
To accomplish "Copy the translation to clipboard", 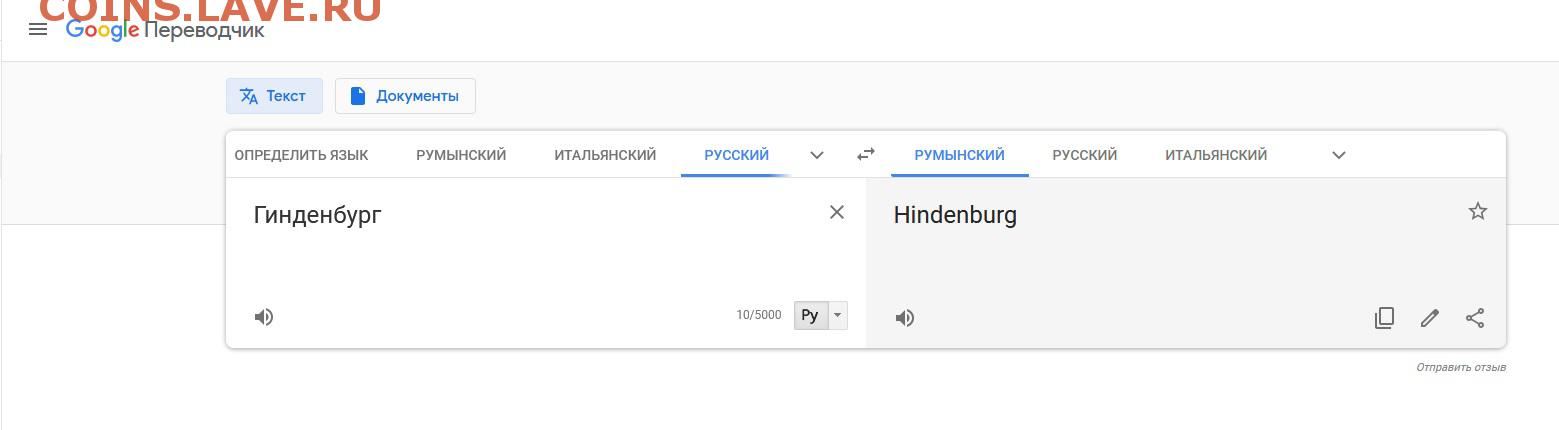I will click(x=1384, y=318).
